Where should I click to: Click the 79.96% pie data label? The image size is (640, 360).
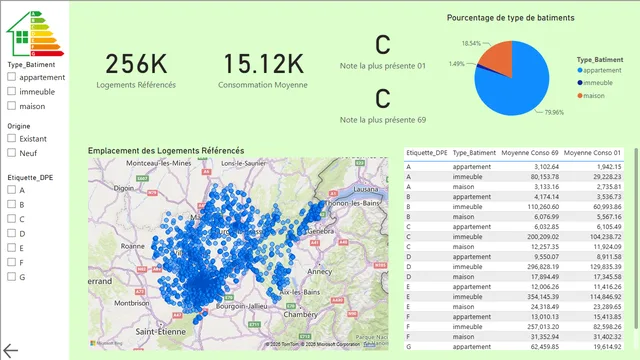tap(554, 112)
